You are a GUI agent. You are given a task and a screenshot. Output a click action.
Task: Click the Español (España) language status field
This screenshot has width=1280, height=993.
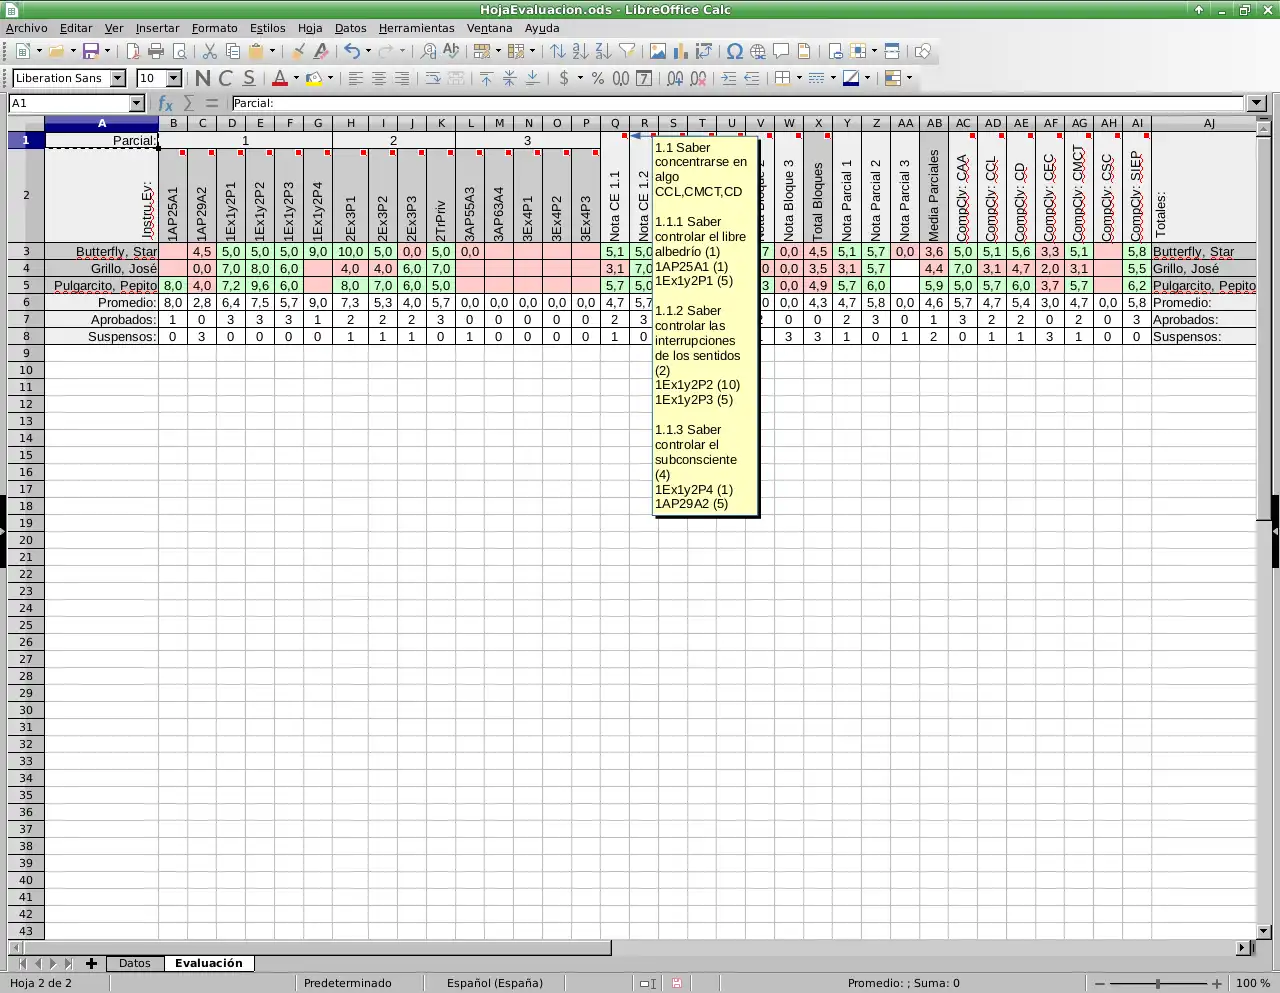pyautogui.click(x=495, y=983)
